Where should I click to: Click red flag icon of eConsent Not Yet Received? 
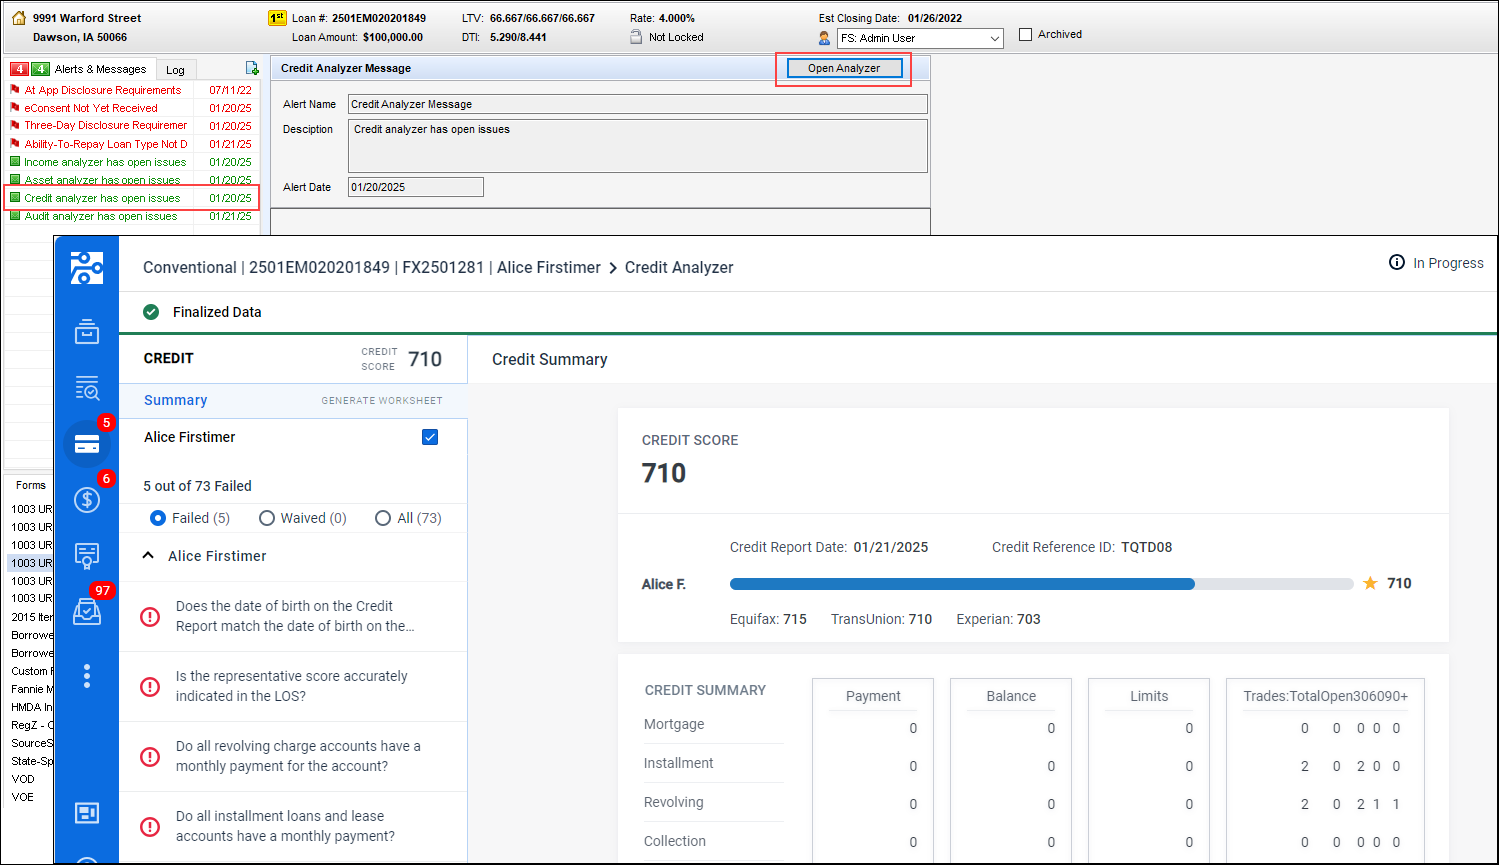[x=15, y=108]
